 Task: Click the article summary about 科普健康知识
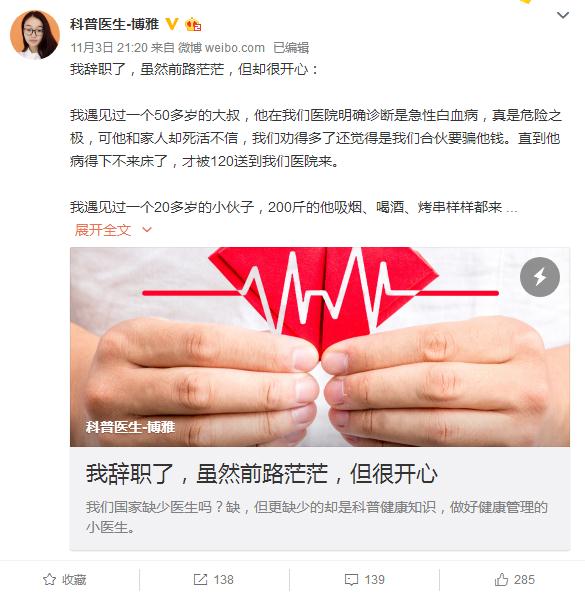click(x=316, y=517)
